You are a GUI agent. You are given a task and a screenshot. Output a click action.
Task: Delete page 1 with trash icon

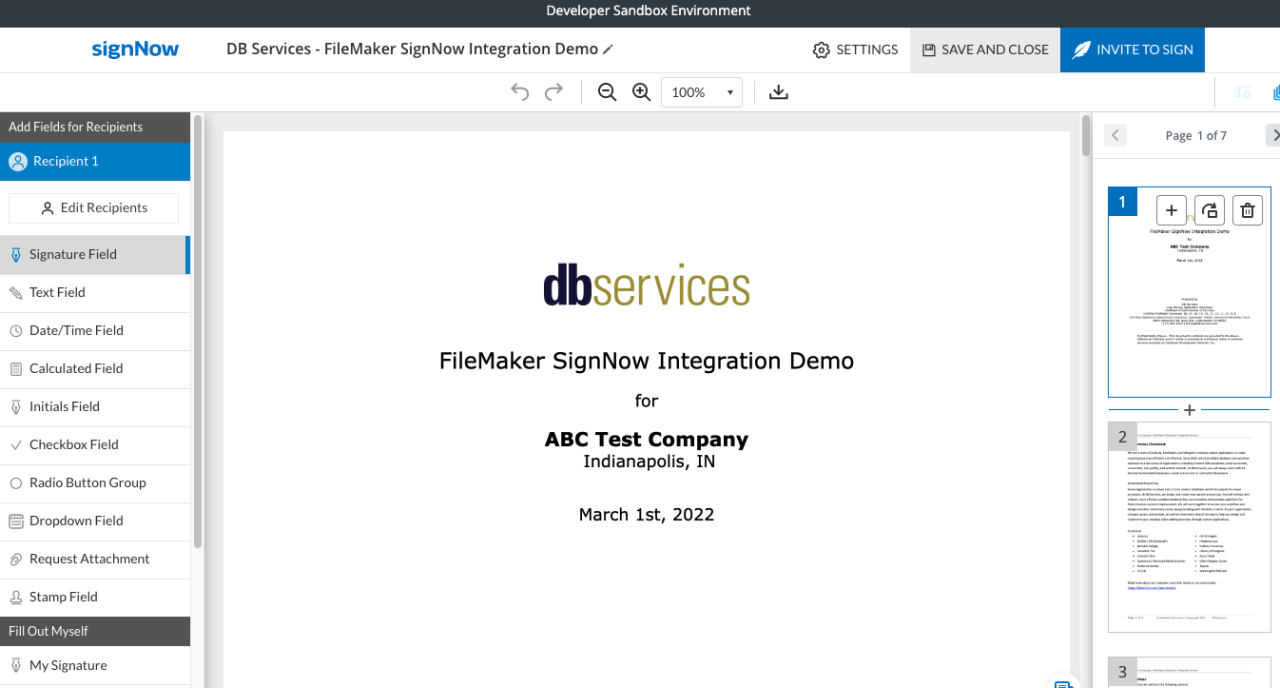pyautogui.click(x=1247, y=210)
